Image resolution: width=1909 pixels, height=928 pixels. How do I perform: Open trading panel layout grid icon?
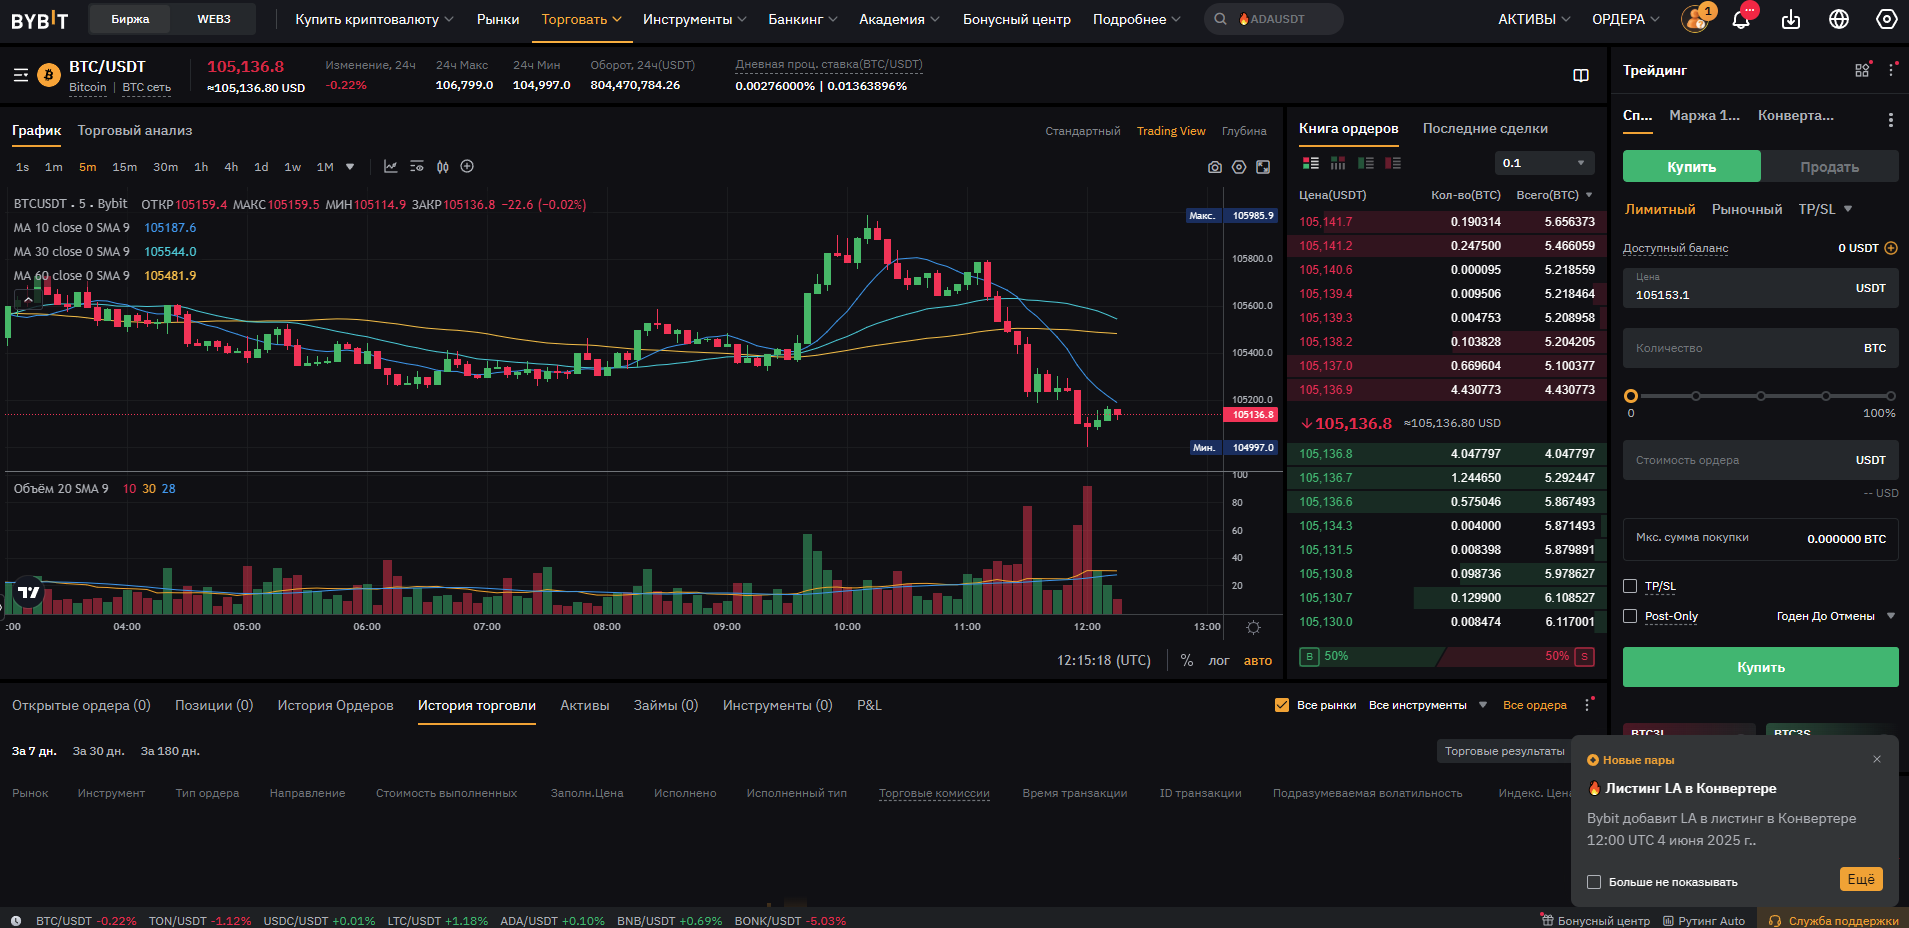pyautogui.click(x=1862, y=70)
